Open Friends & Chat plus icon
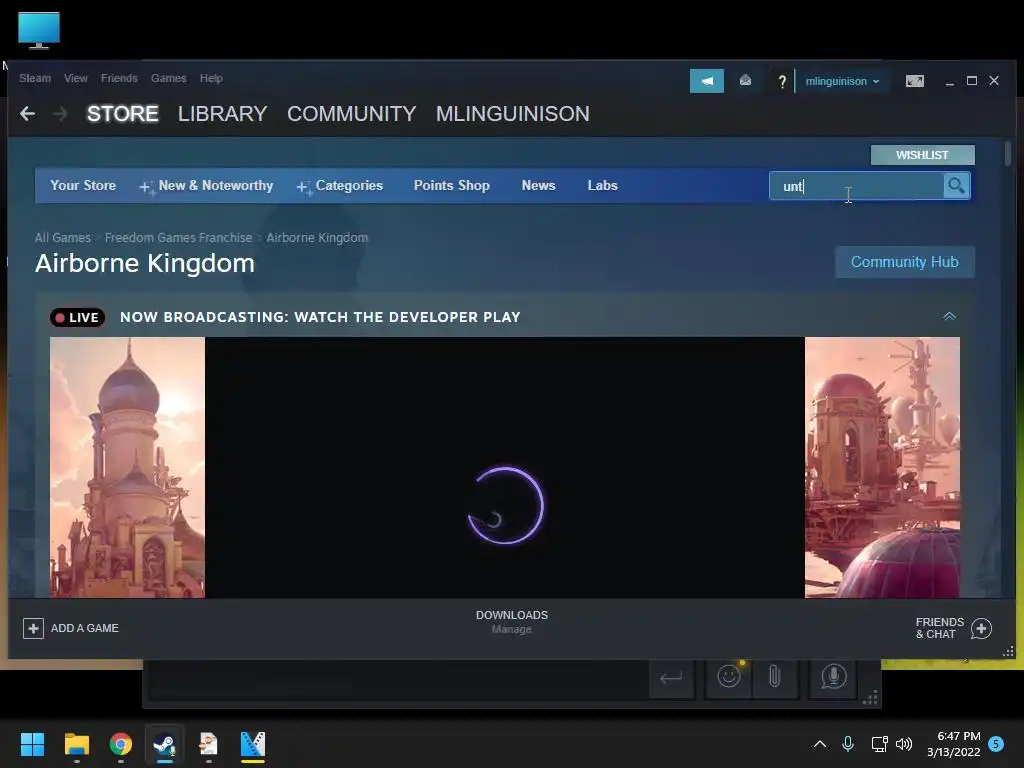This screenshot has width=1024, height=768. [981, 628]
